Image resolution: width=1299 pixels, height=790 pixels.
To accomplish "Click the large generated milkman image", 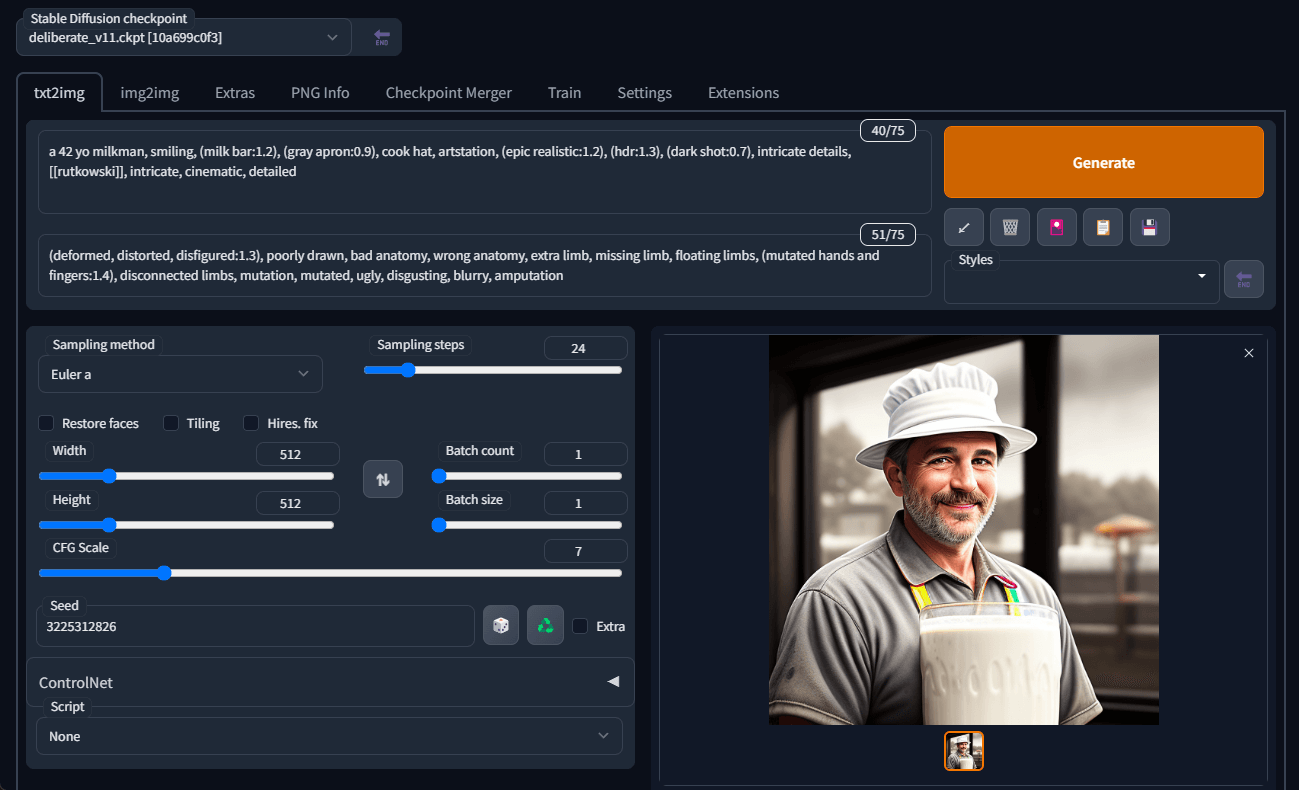I will (x=964, y=530).
